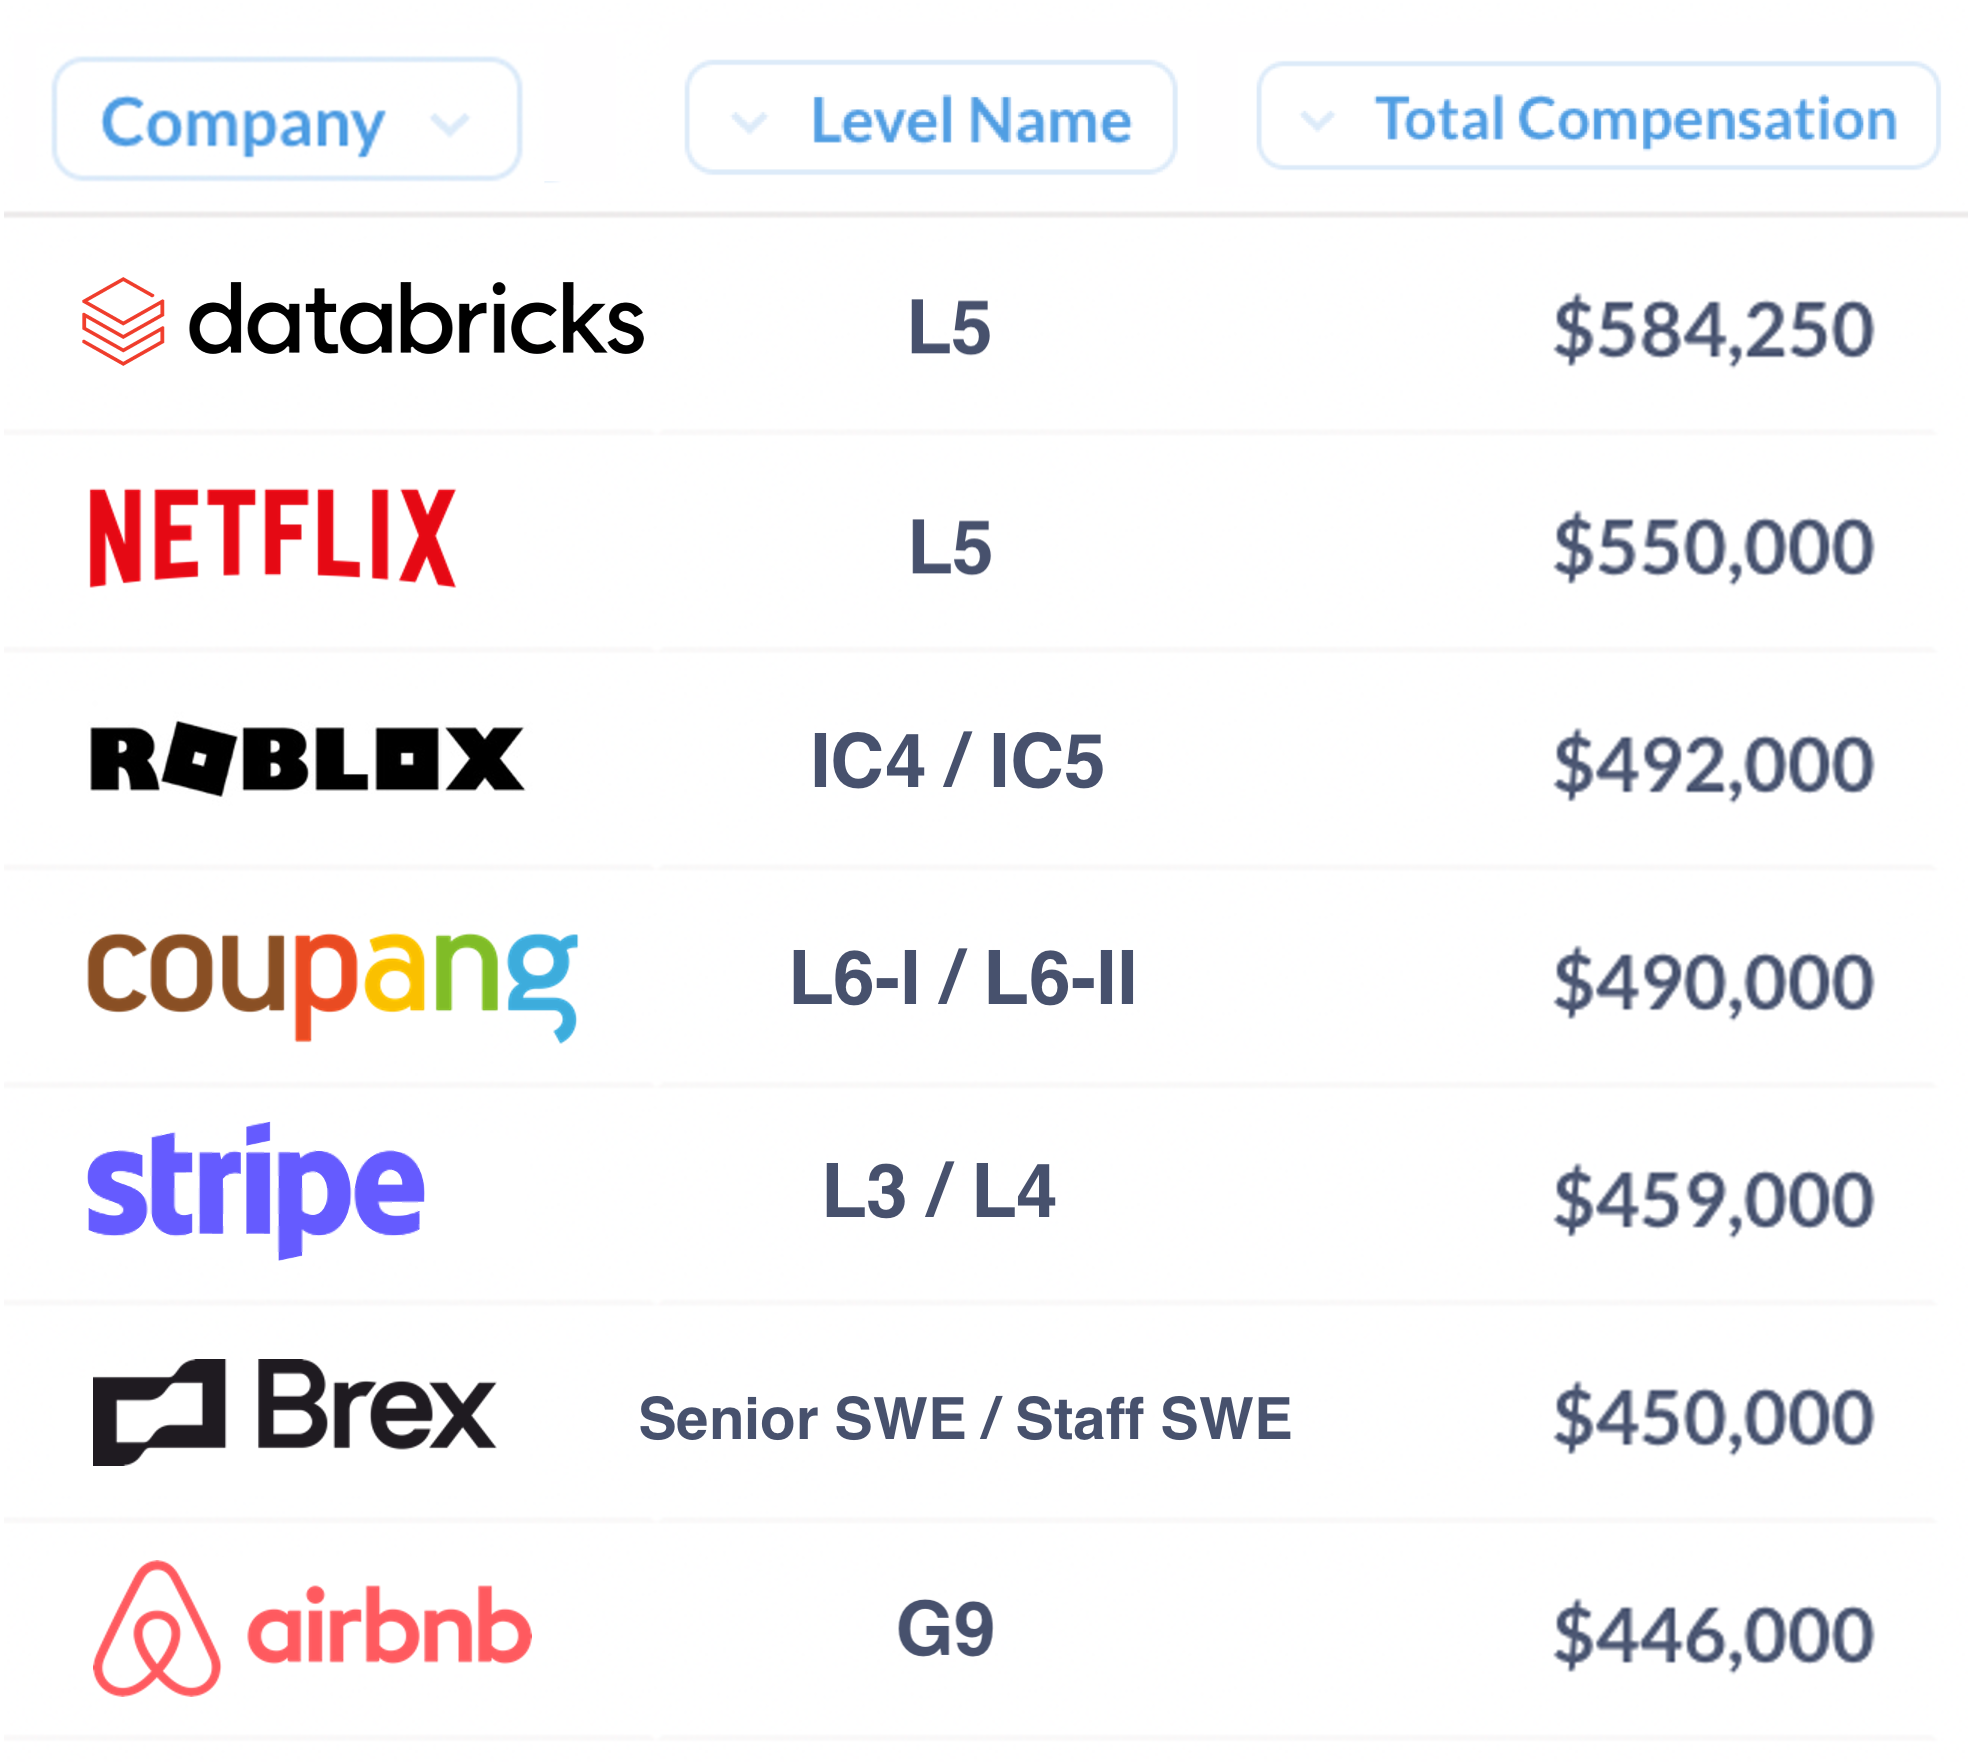Open the Total Compensation sort dropdown
1970x1764 pixels.
1599,116
